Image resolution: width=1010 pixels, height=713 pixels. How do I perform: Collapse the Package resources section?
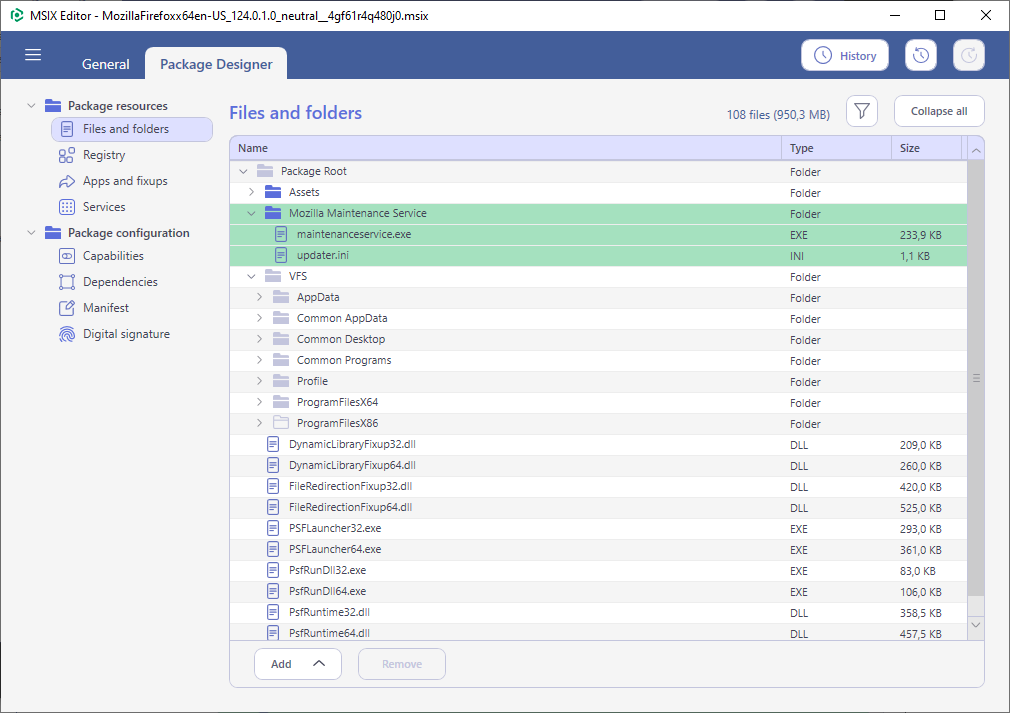(x=31, y=106)
